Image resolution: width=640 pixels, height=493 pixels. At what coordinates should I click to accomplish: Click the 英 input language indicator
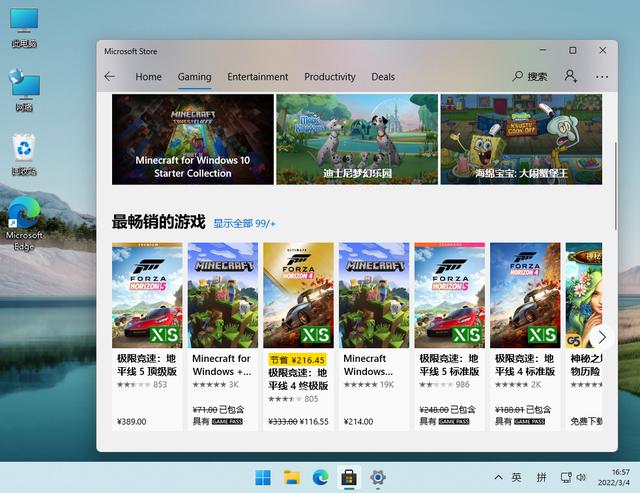(517, 477)
